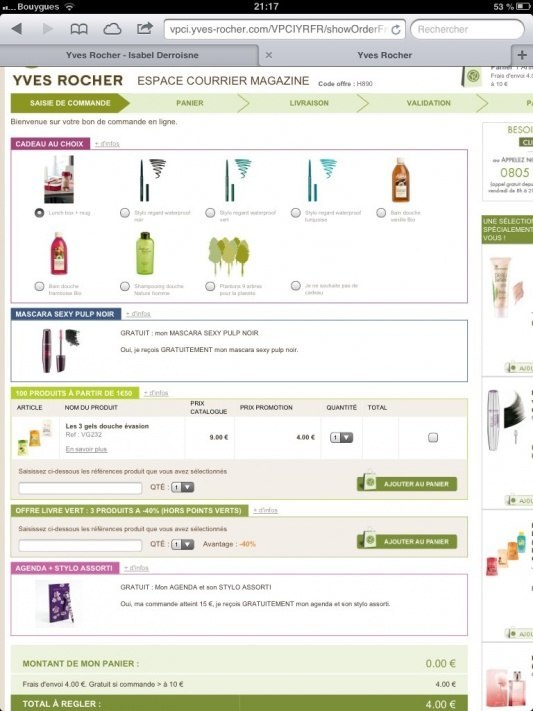Open quantity dropdown for gels douche évasion
This screenshot has height=711, width=533.
(x=341, y=438)
